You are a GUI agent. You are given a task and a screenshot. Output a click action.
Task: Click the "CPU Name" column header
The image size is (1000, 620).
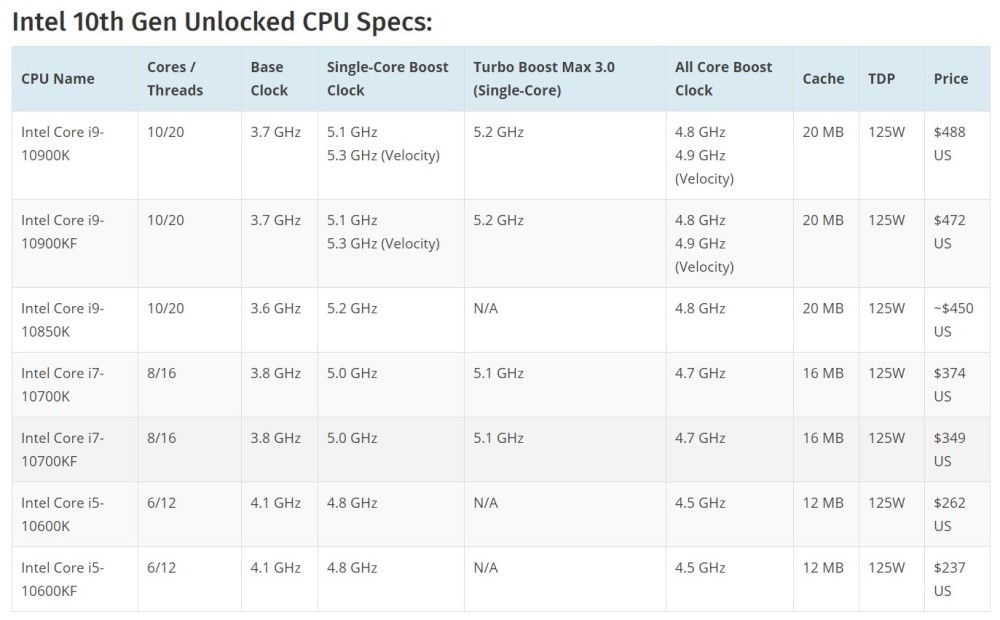pyautogui.click(x=57, y=79)
